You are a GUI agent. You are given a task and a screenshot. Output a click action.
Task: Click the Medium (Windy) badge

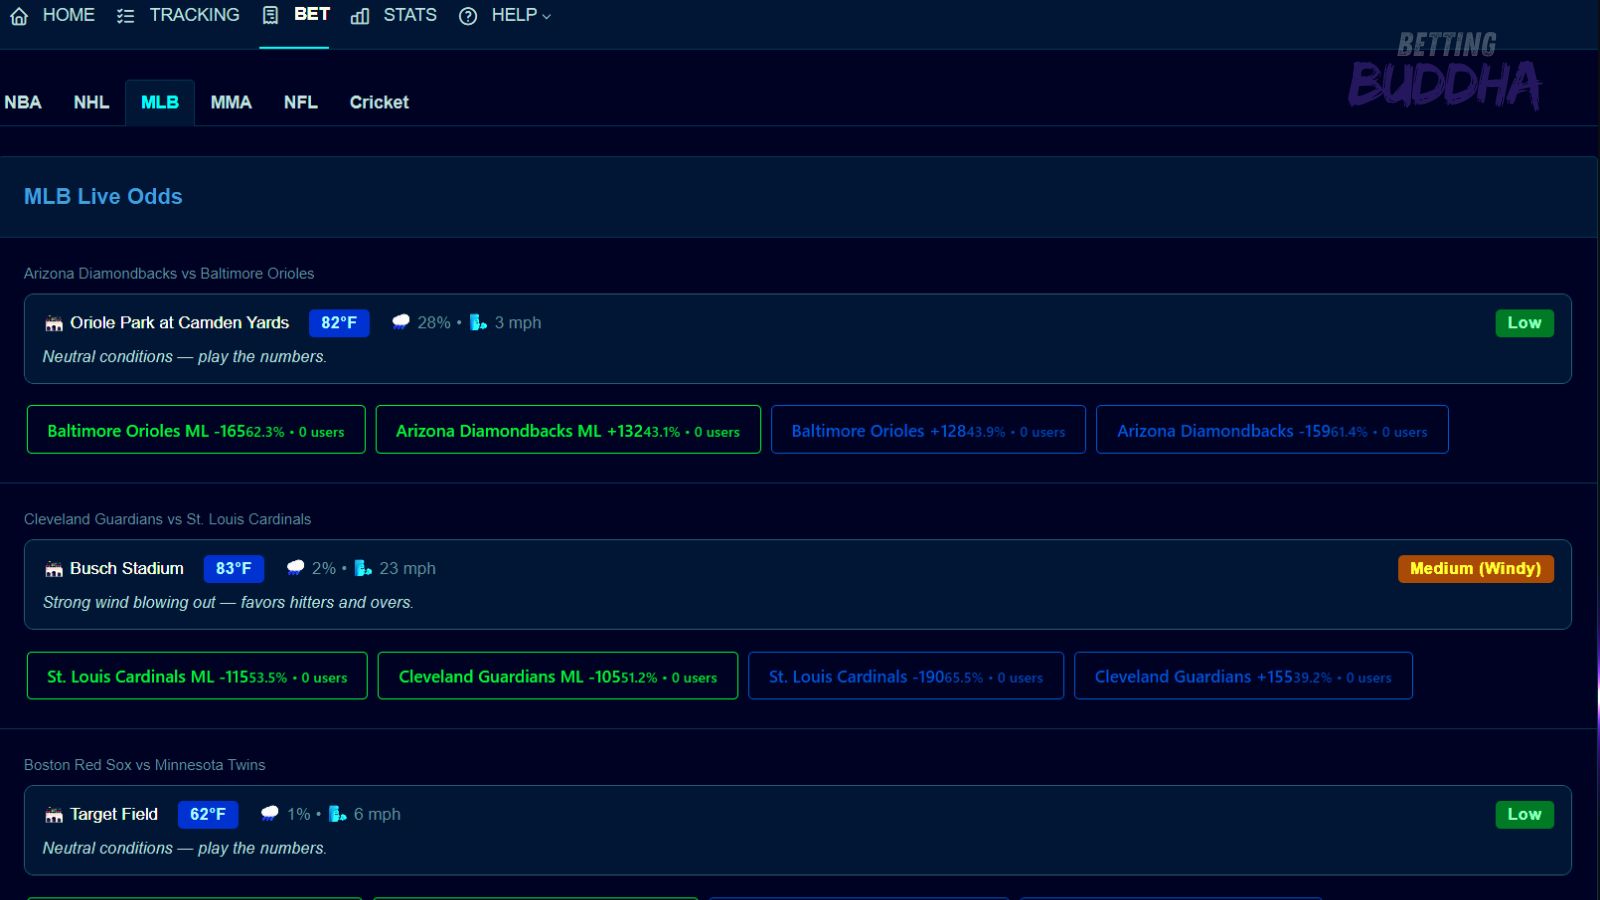1476,569
